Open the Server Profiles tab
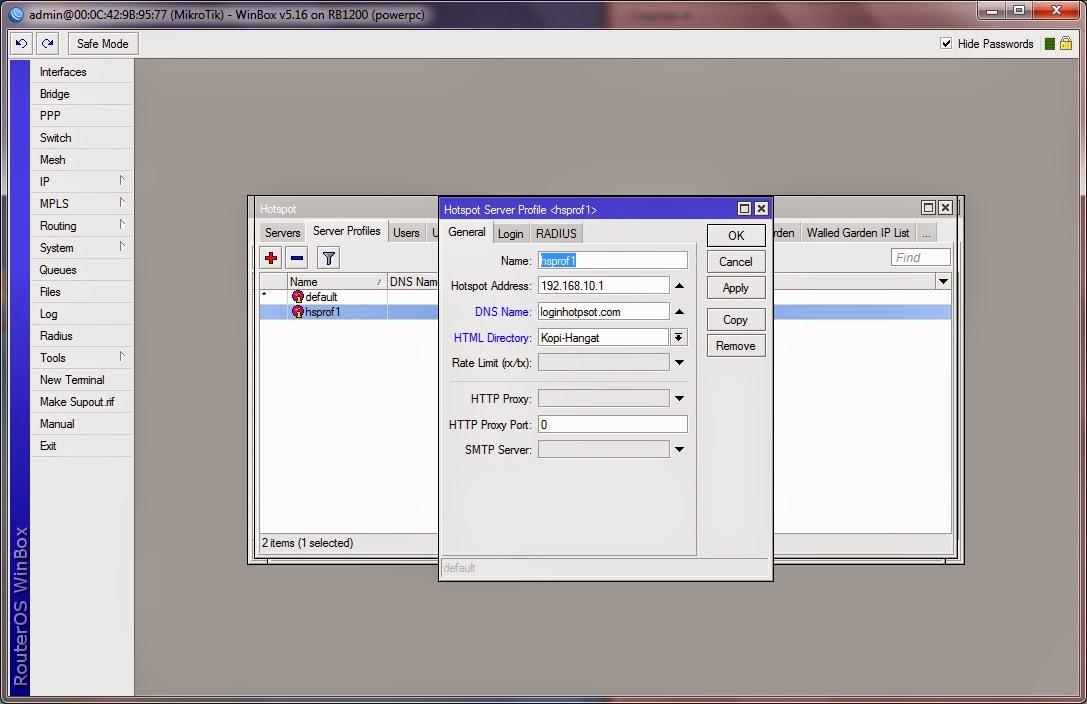1087x704 pixels. point(347,231)
